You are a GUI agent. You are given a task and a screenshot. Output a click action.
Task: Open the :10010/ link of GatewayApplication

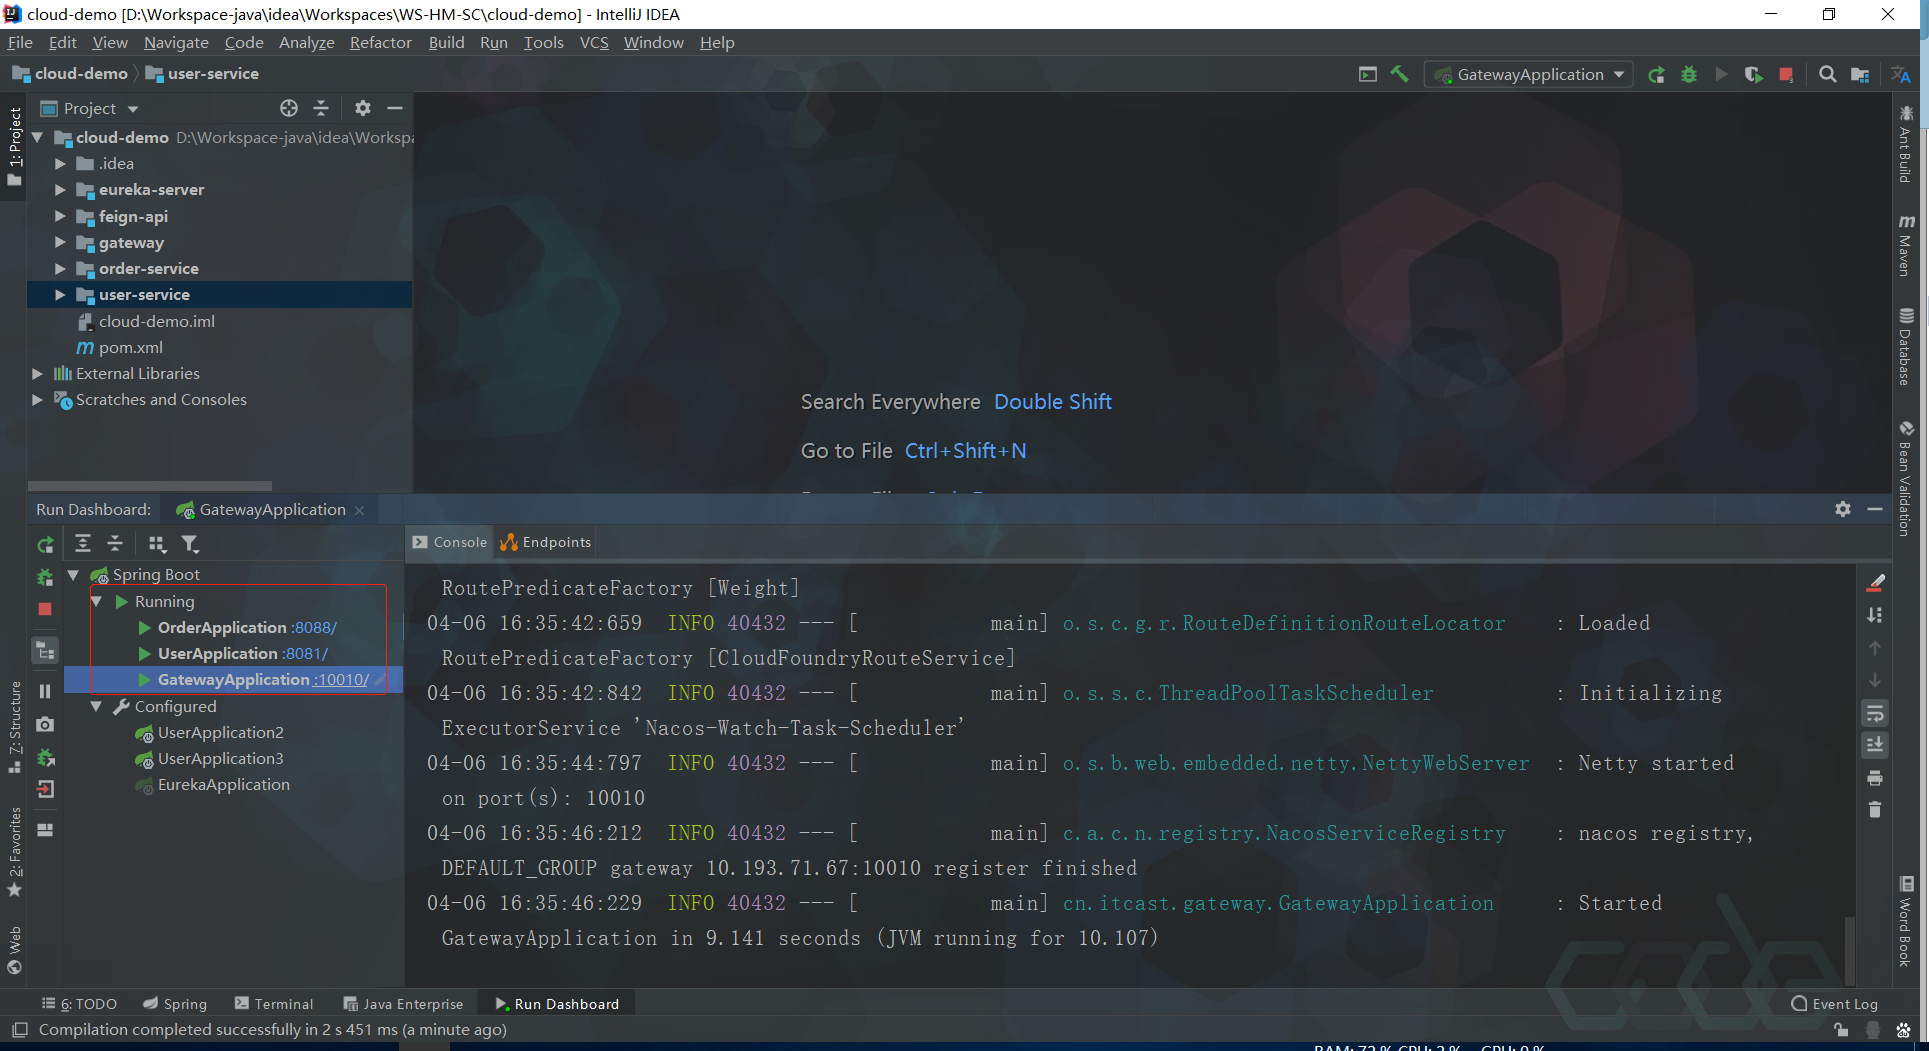pos(341,679)
